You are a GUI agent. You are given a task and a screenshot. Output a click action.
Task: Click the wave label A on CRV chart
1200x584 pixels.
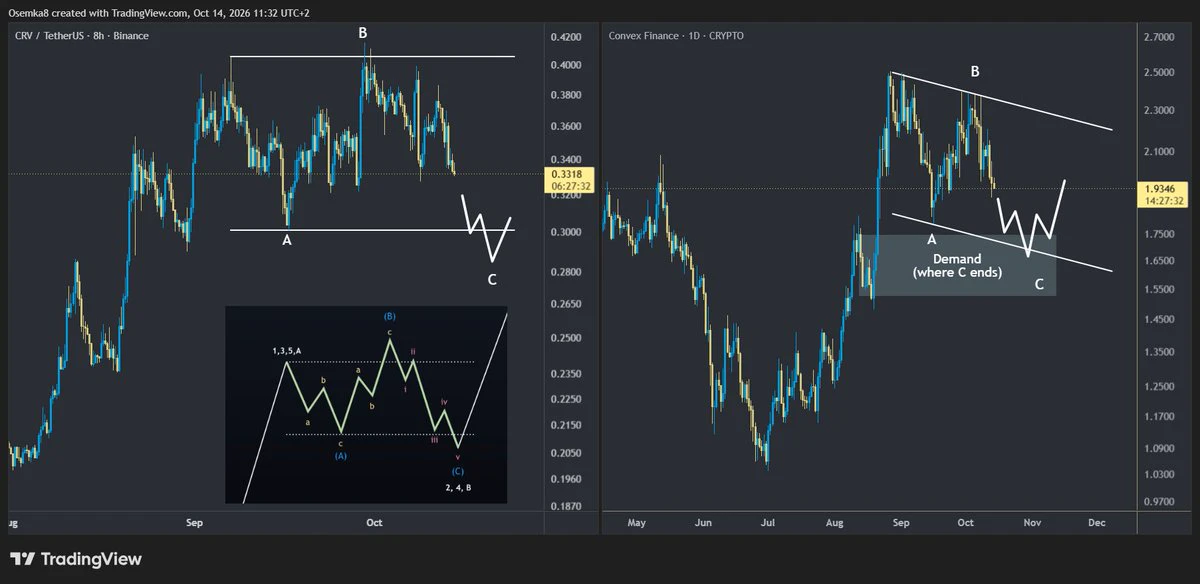pyautogui.click(x=287, y=240)
